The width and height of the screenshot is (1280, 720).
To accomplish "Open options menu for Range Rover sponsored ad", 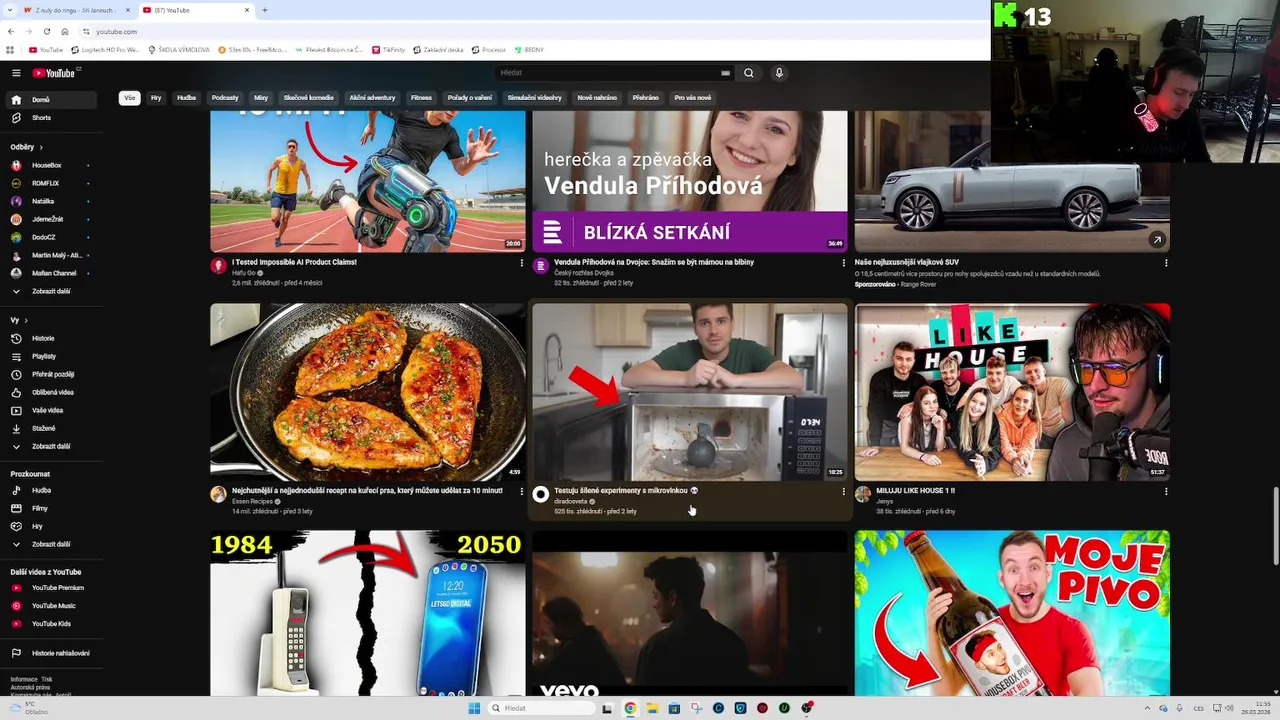I will point(1166,263).
